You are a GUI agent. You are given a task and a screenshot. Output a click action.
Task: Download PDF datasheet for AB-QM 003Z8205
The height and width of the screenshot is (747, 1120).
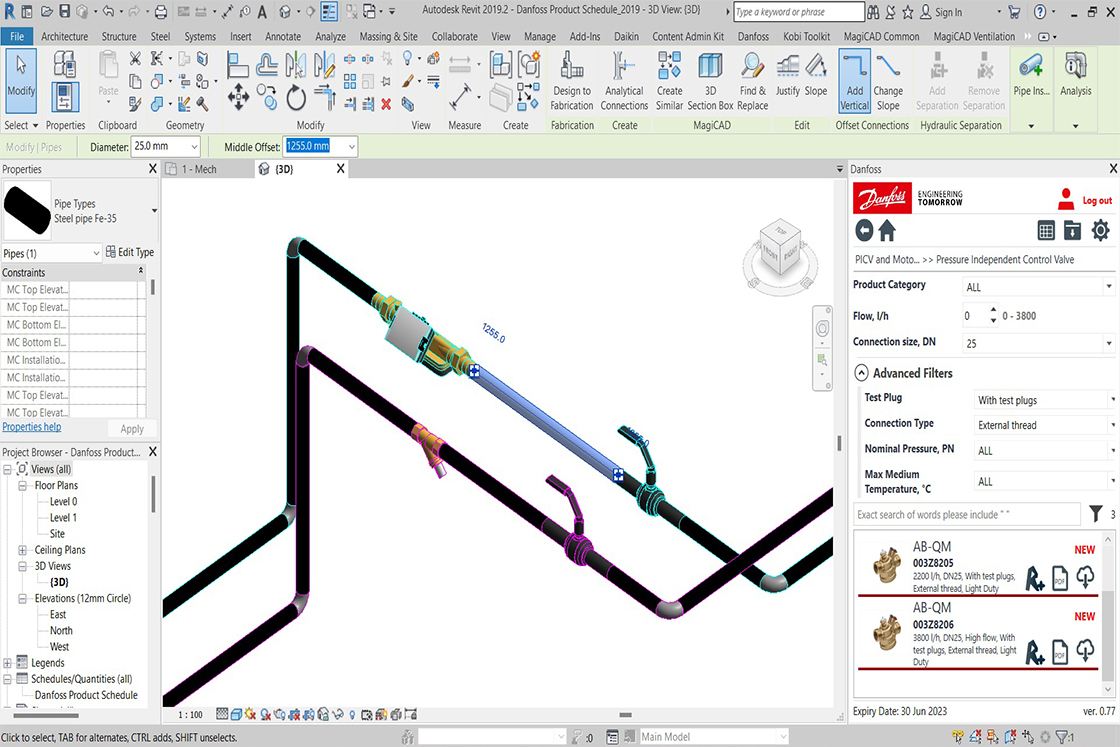1061,577
